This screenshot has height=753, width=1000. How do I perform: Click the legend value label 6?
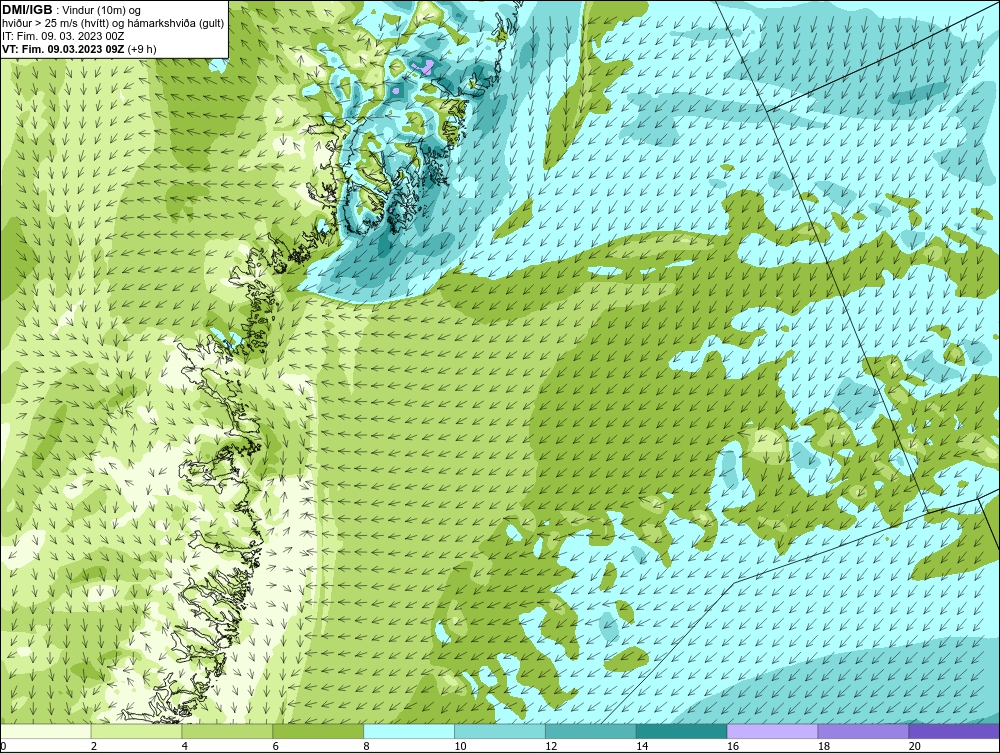click(x=276, y=746)
